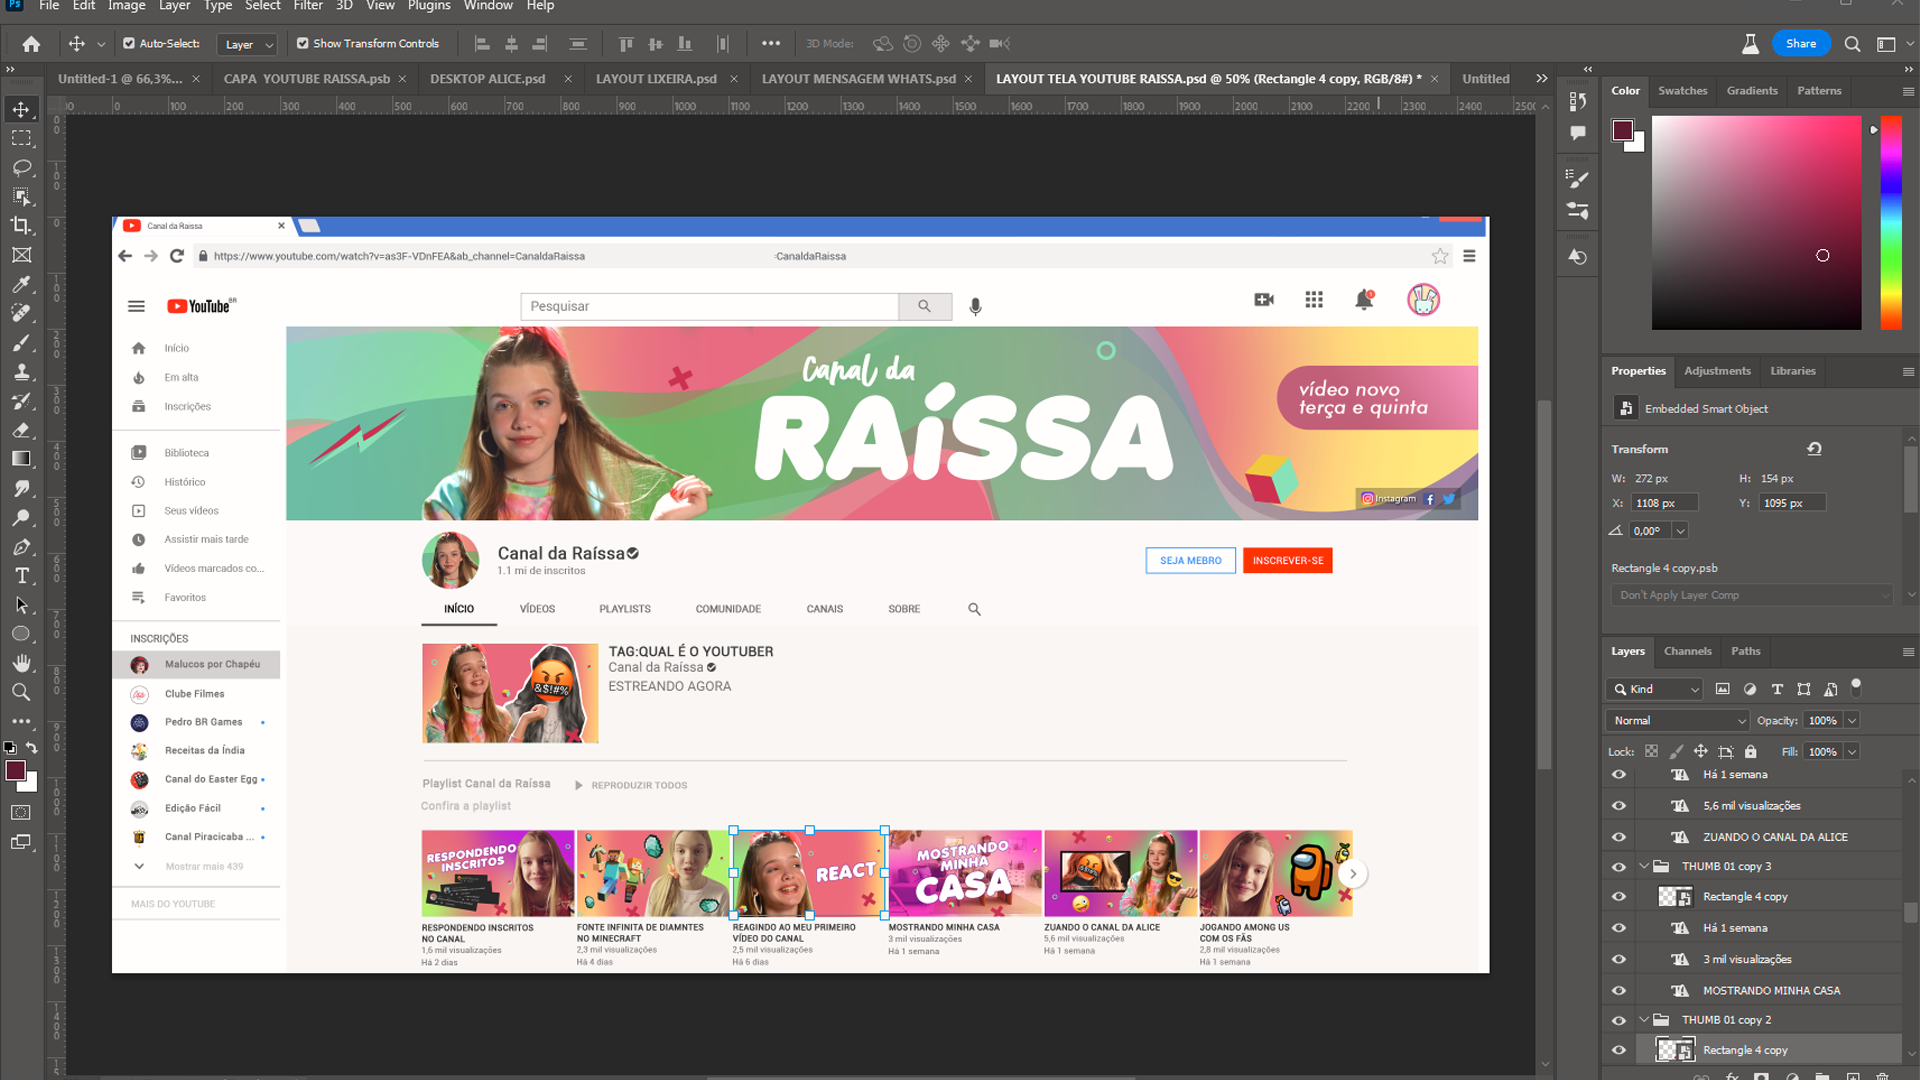Switch to DESKTOP ALICE.psd document tab

tap(487, 79)
